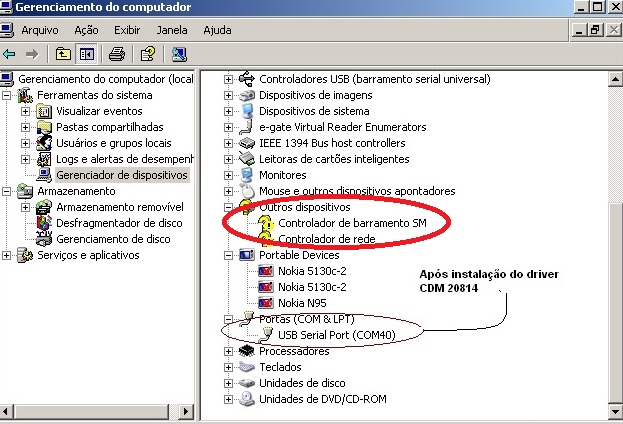Screen dimensions: 623x424
Task: Click the scan for hardware changes icon
Action: tap(179, 54)
